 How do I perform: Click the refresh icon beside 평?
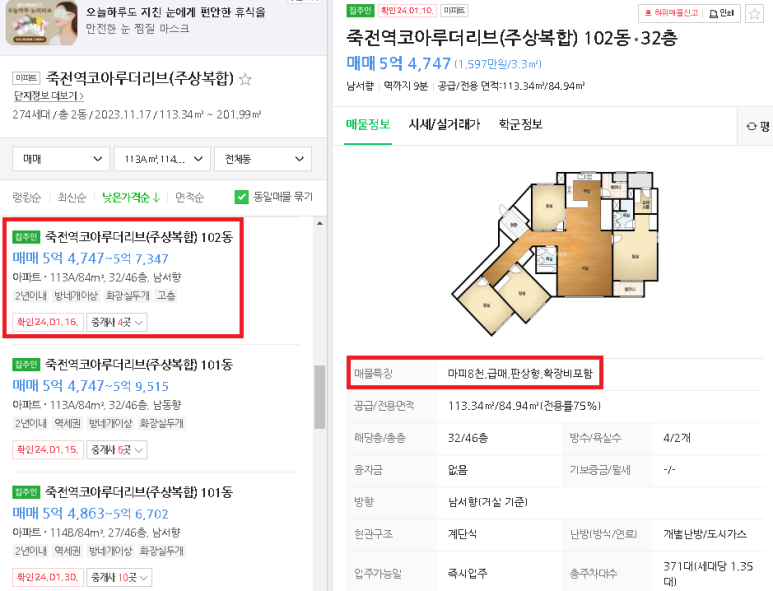coord(751,127)
